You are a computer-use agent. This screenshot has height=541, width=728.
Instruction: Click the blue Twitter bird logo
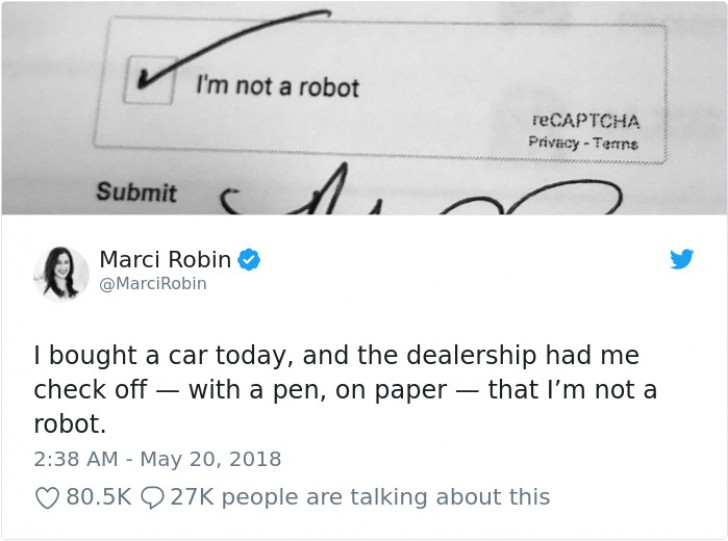point(682,259)
